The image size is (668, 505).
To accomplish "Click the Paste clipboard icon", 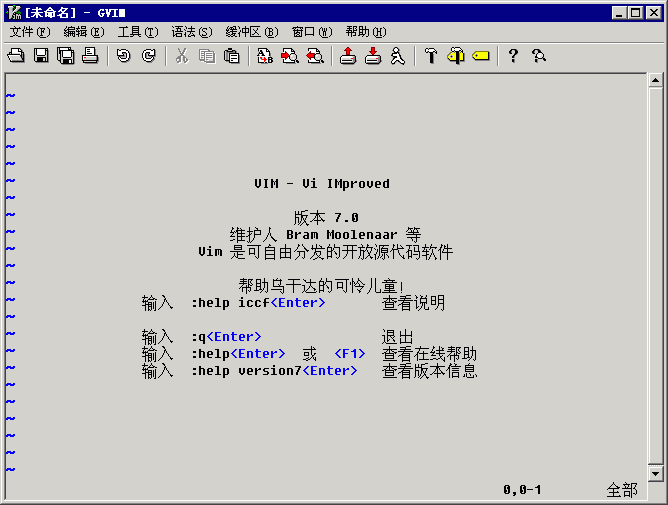I will [232, 56].
